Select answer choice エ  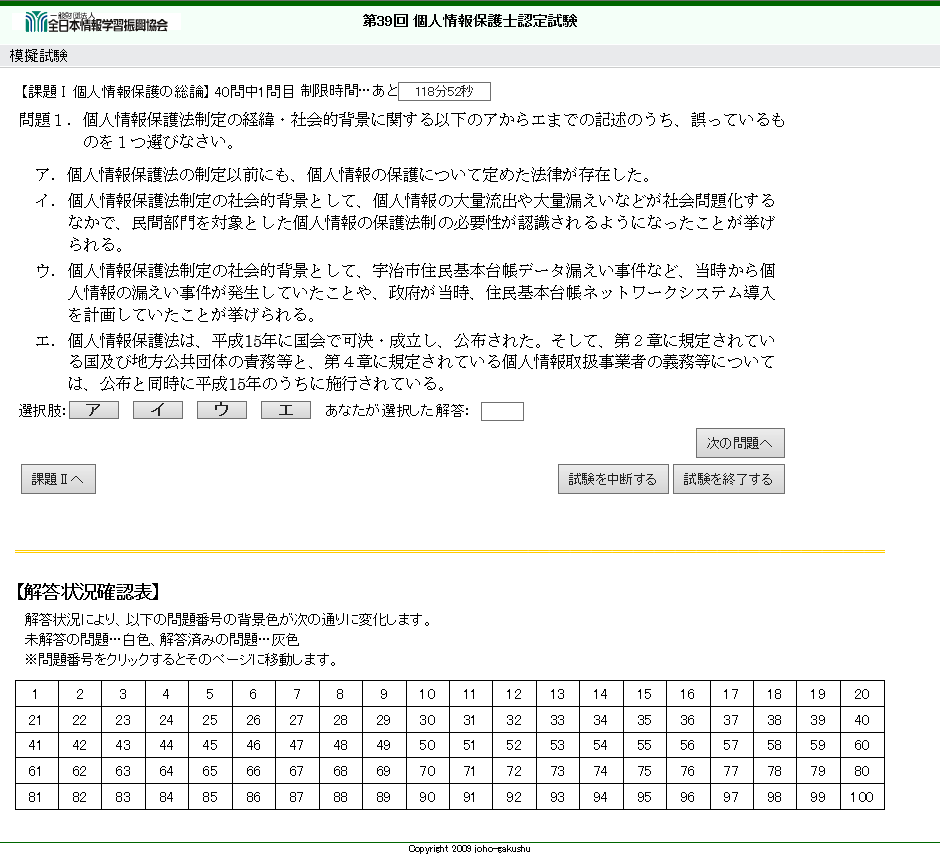coord(286,410)
